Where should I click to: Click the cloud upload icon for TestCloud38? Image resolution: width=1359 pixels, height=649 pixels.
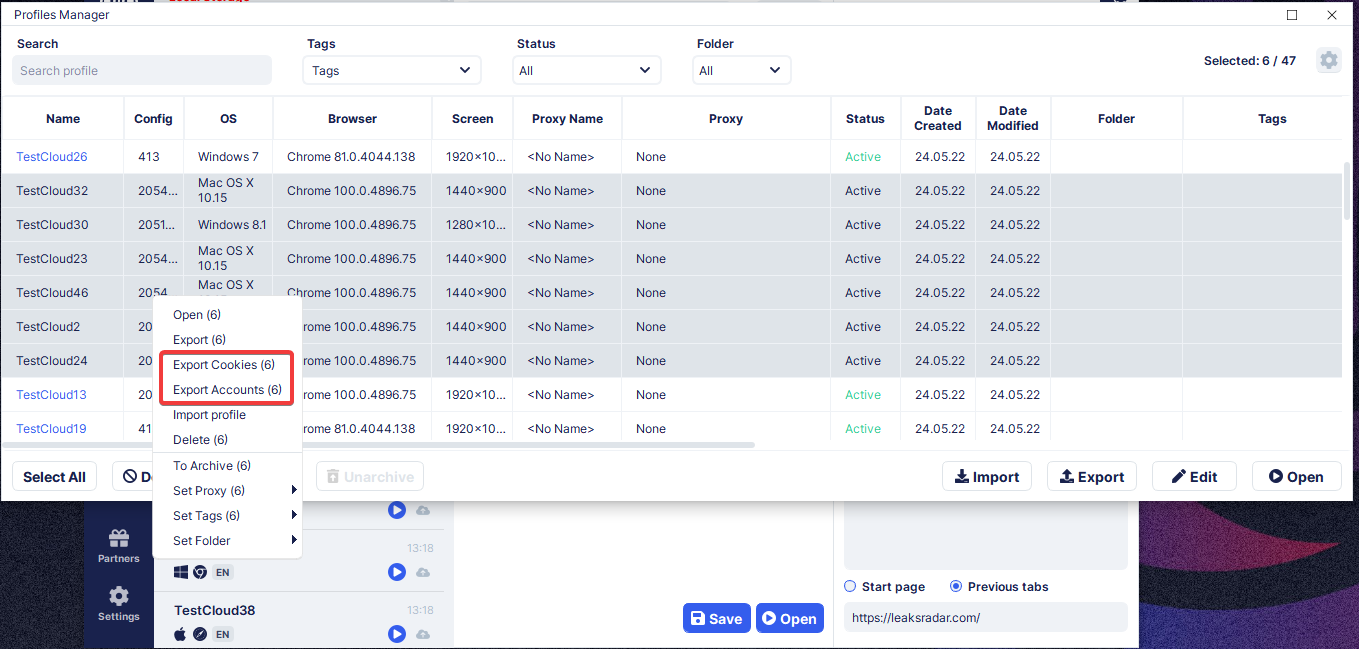(423, 633)
